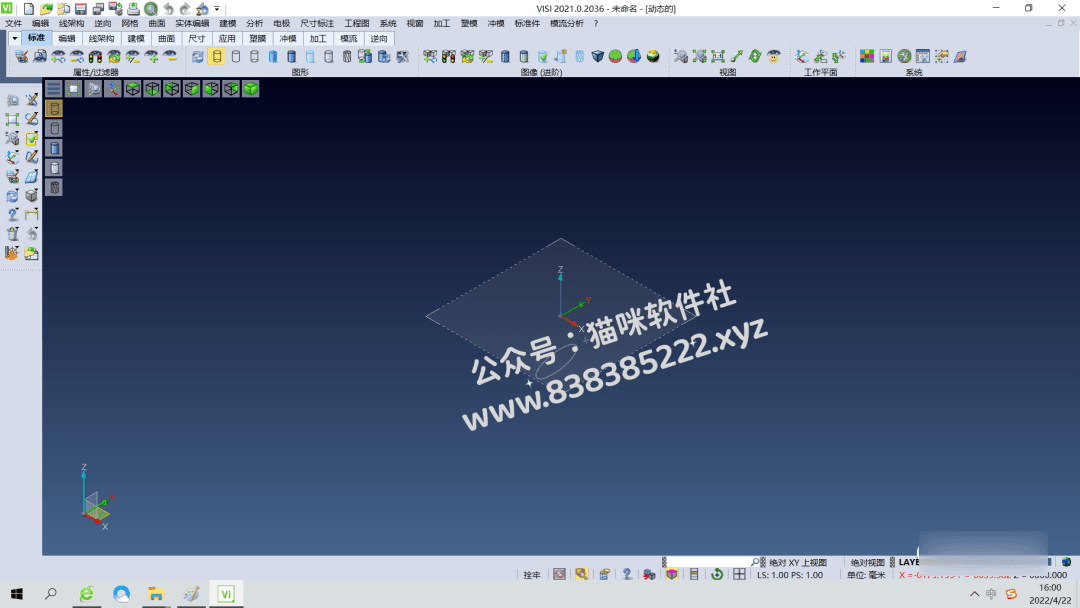The image size is (1080, 608).
Task: Switch to the 塑膜 ribbon tab
Action: tap(258, 39)
